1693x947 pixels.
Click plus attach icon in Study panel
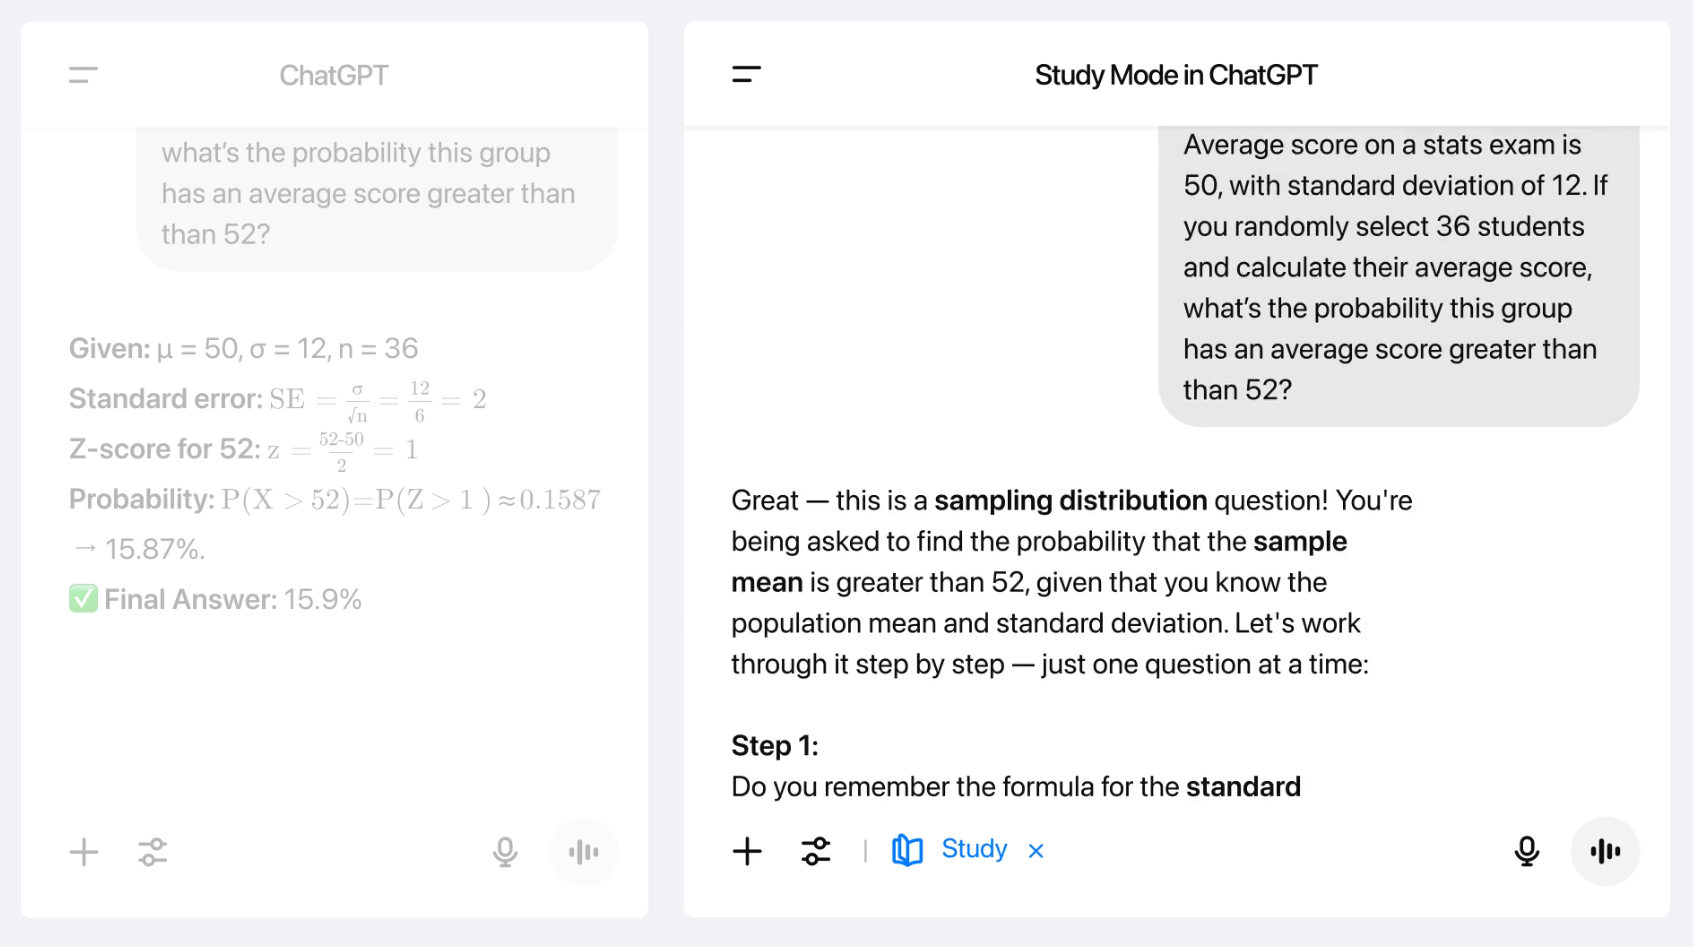point(747,851)
